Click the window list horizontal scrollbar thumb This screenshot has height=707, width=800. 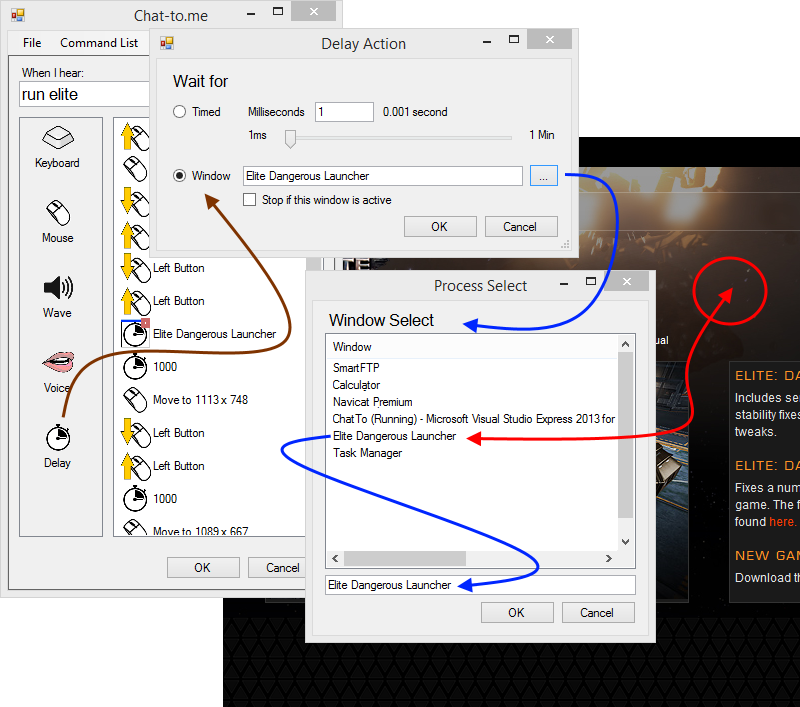[405, 559]
